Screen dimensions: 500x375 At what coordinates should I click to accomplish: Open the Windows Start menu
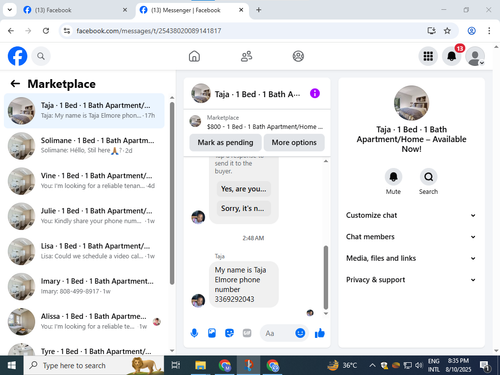pos(12,366)
